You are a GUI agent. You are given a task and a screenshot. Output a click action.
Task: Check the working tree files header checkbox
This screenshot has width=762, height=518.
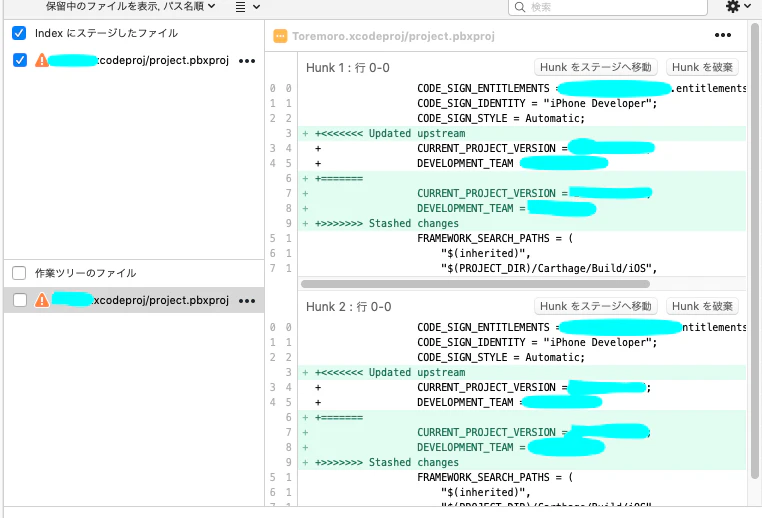click(x=19, y=273)
